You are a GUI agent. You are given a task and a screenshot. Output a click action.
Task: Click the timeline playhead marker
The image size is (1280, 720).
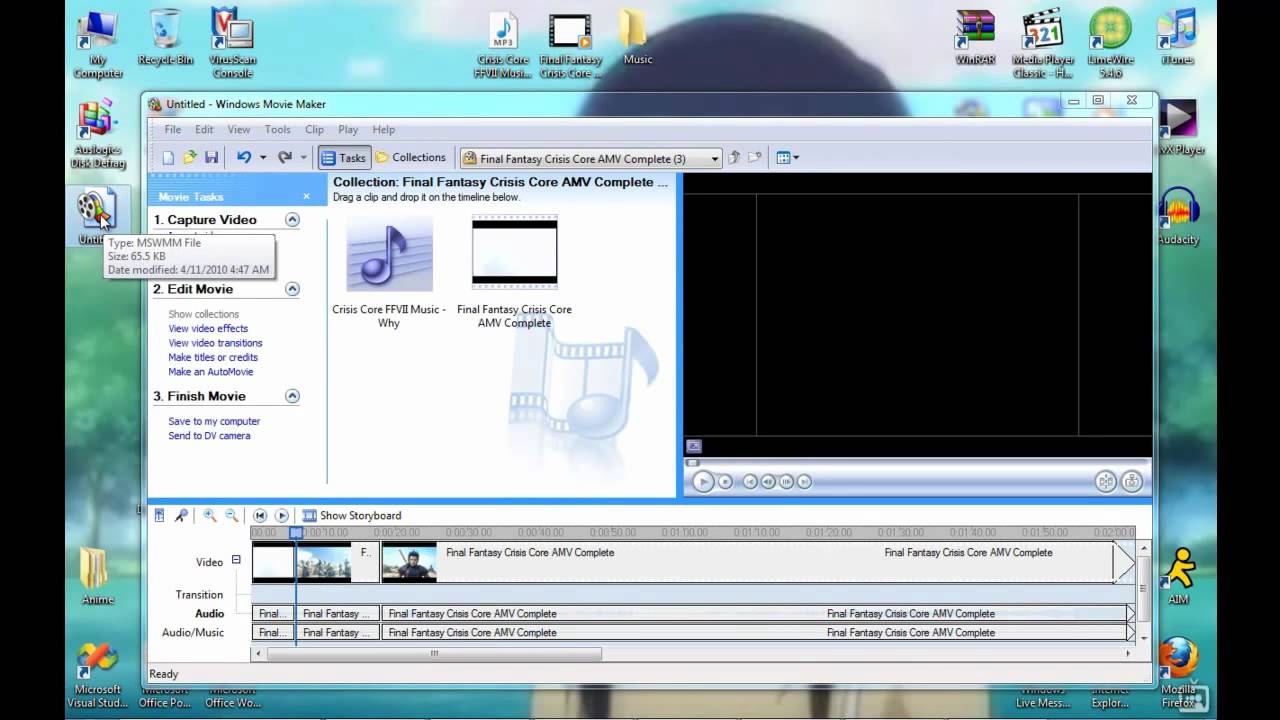tap(296, 533)
